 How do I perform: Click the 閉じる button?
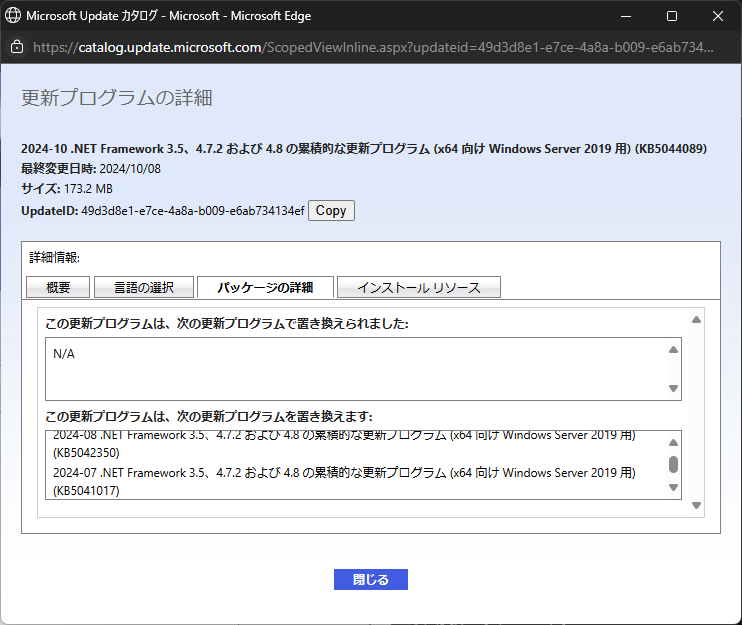click(x=371, y=580)
